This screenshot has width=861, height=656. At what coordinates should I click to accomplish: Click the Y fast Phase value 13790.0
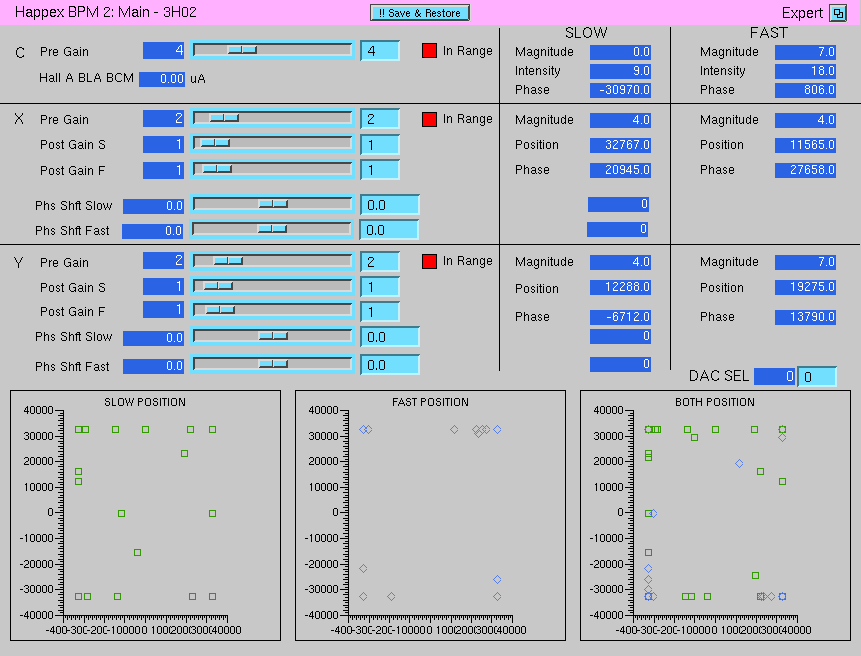coord(806,317)
